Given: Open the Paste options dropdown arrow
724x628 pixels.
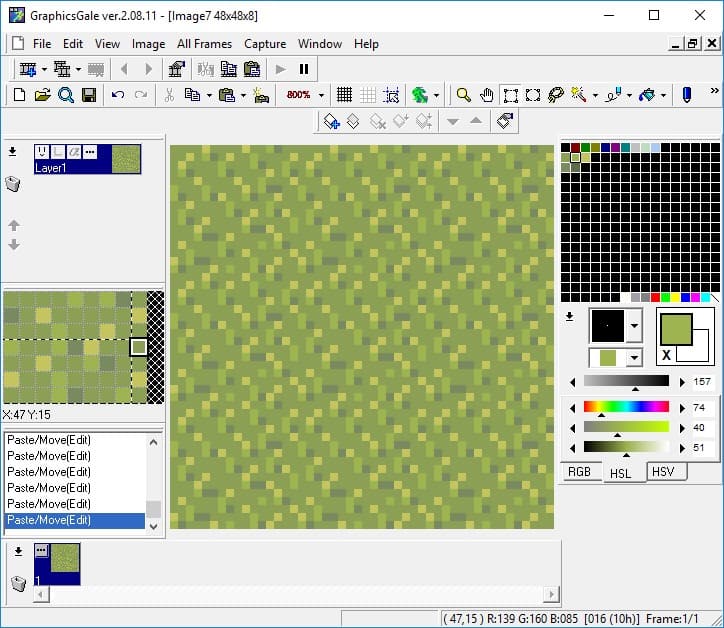Looking at the screenshot, I should click(x=243, y=96).
